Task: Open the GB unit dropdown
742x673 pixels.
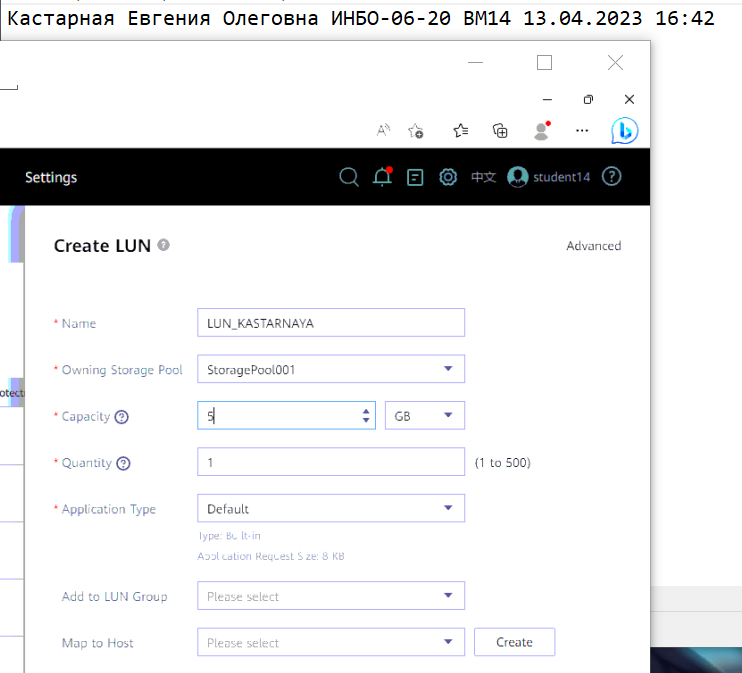Action: pyautogui.click(x=424, y=416)
